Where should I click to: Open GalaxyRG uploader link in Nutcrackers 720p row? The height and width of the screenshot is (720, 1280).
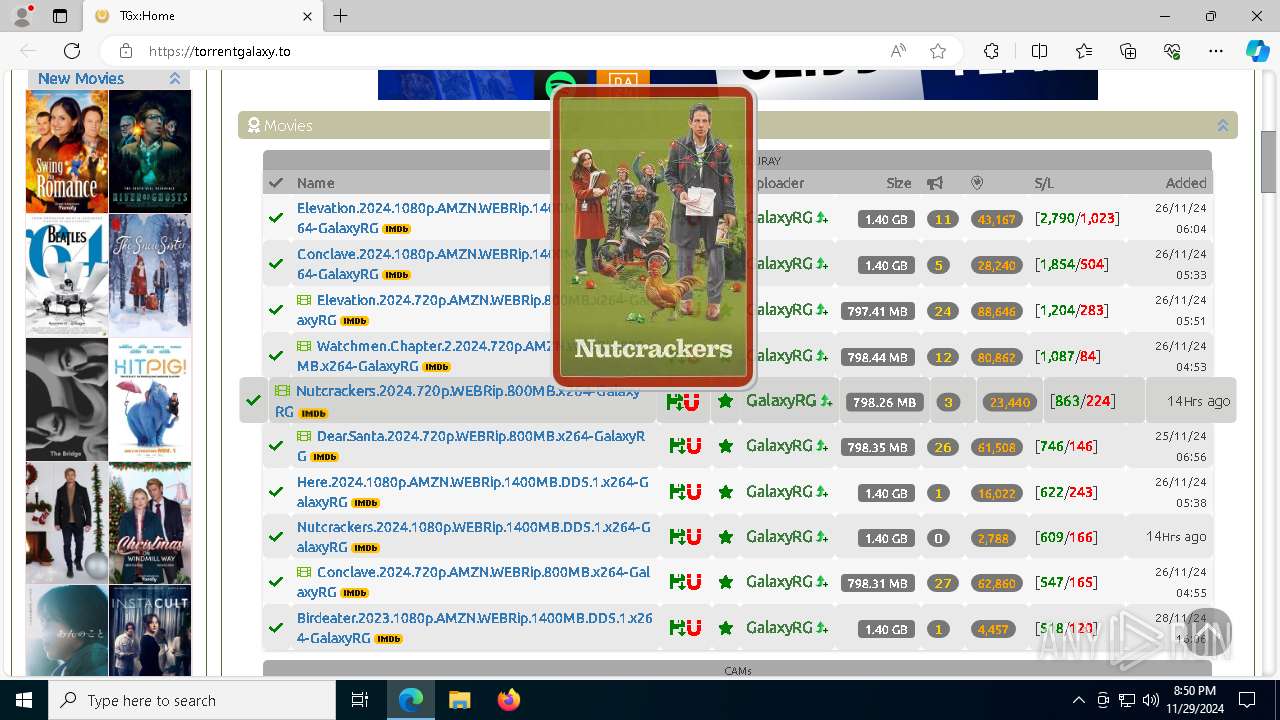tap(781, 401)
